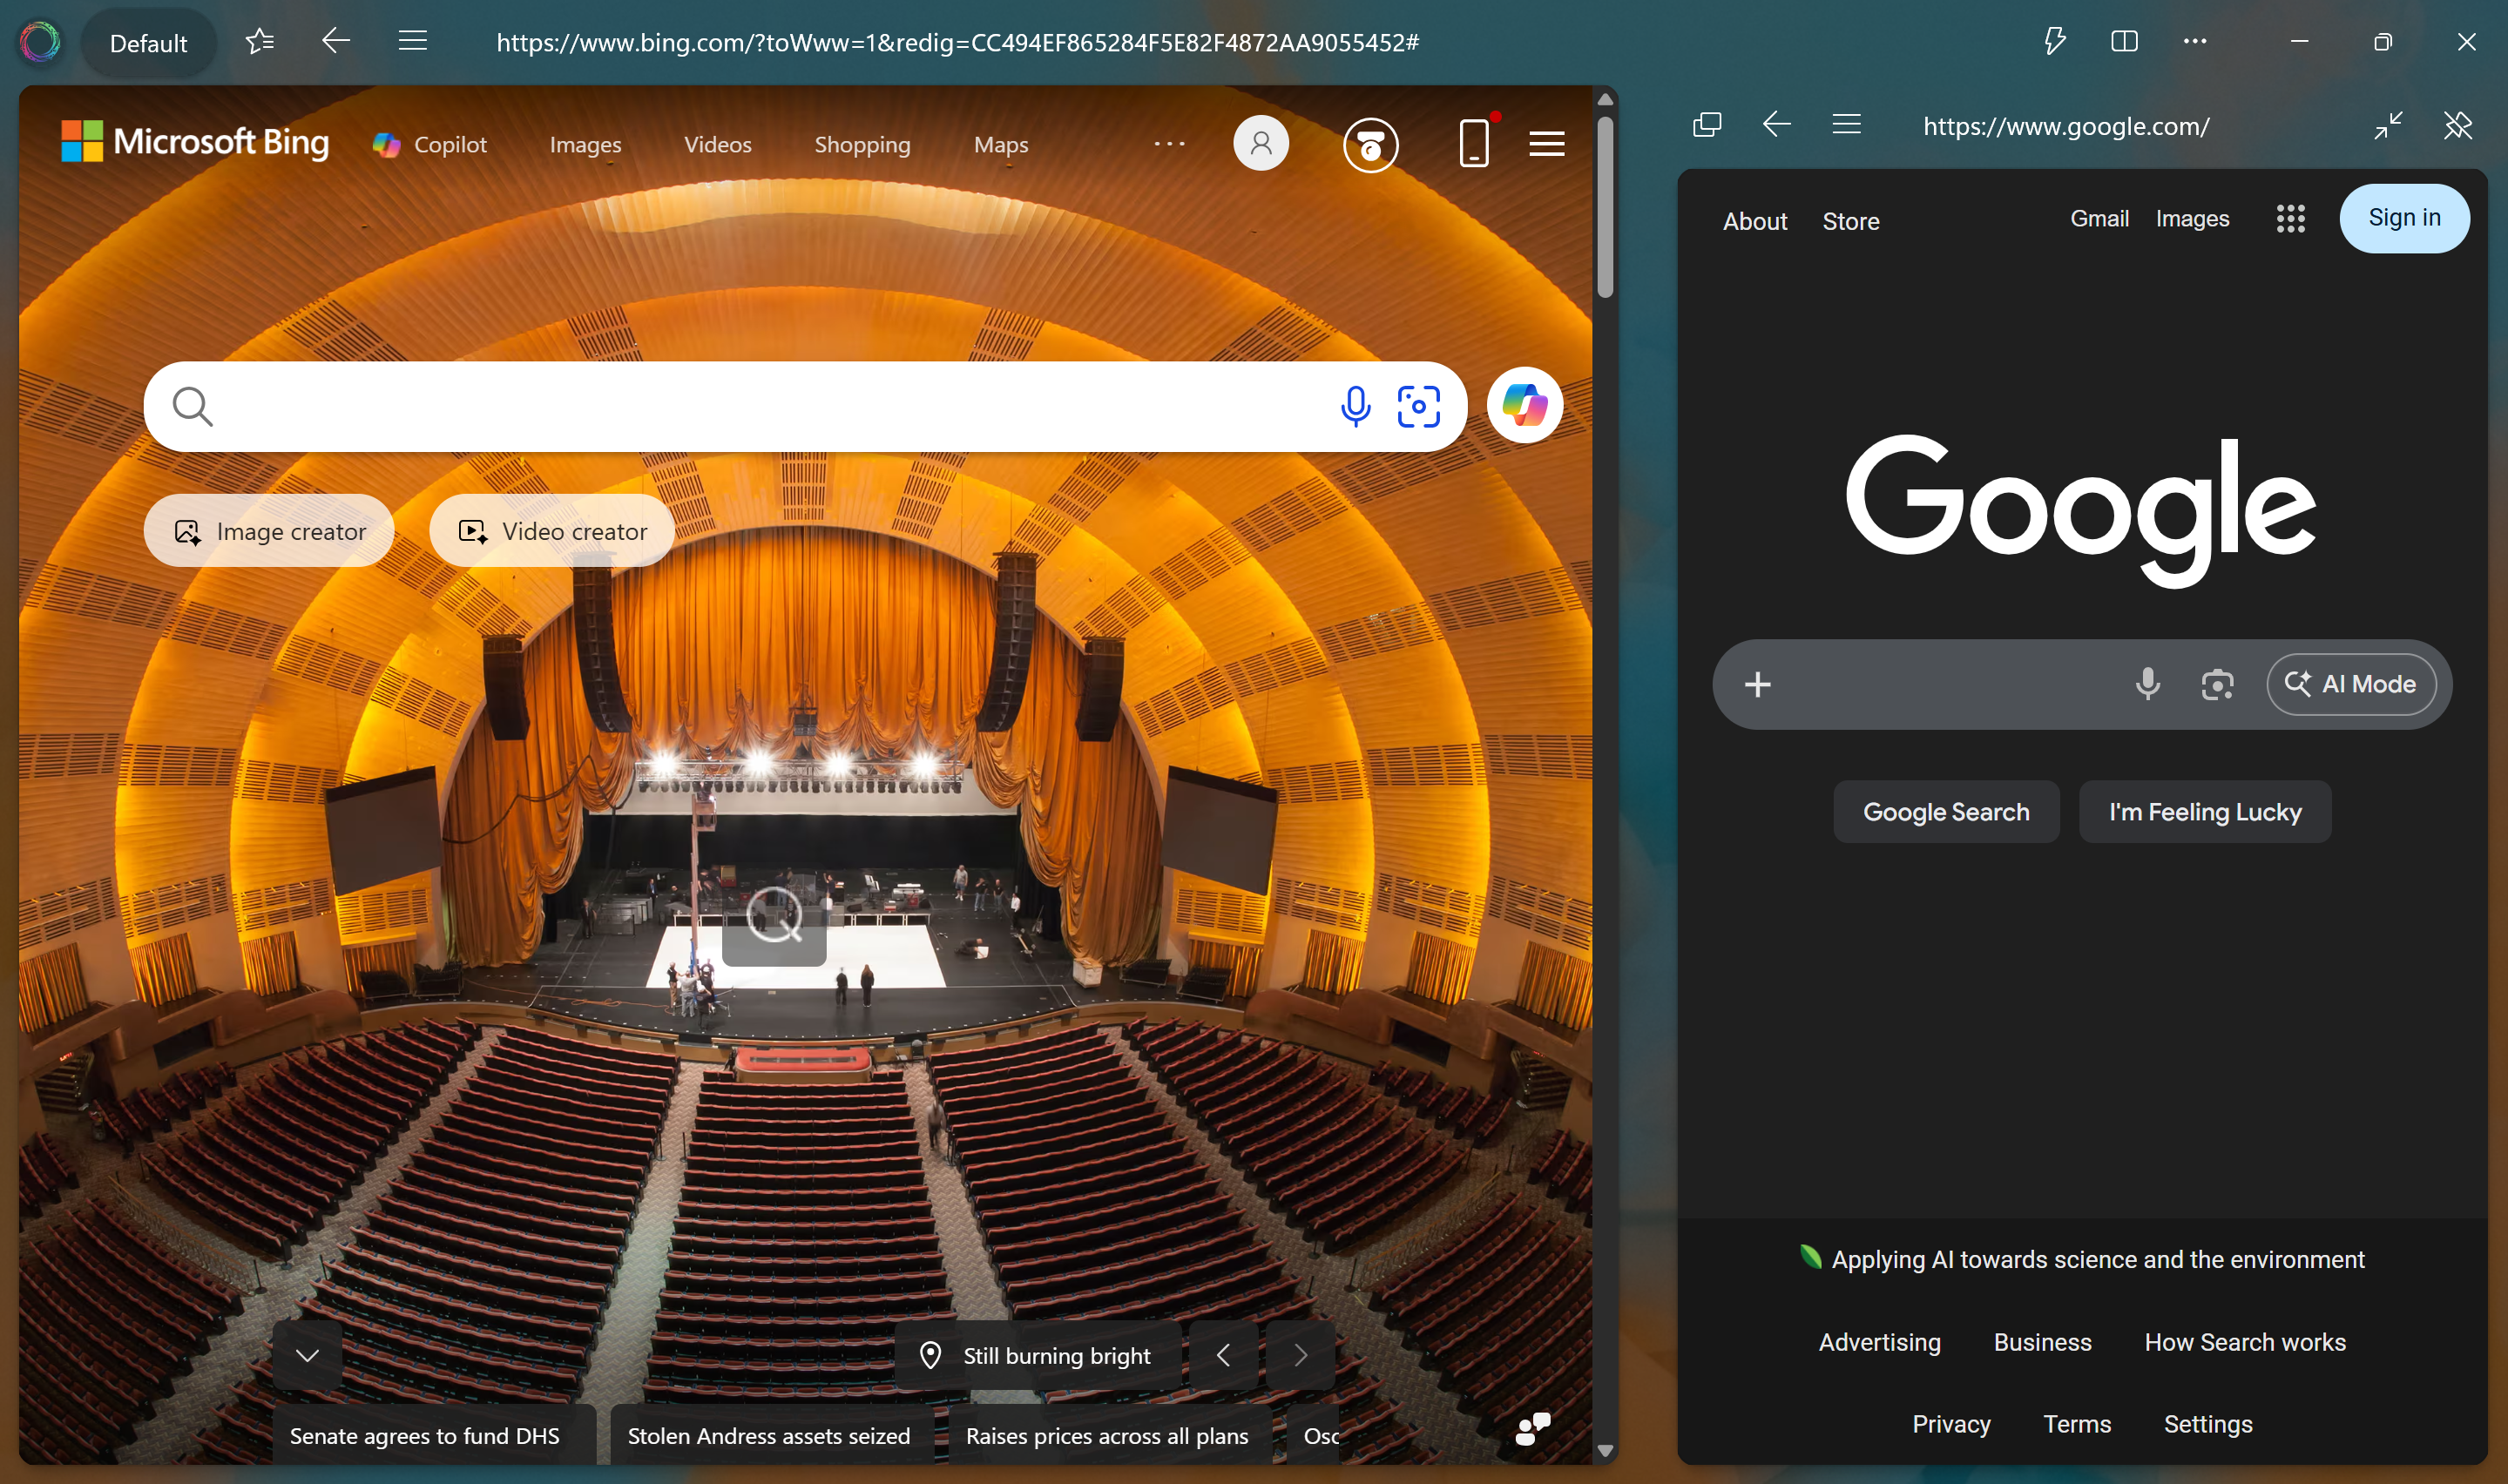Viewport: 2508px width, 1484px height.
Task: Open Videos in Bing navigation
Action: coord(717,145)
